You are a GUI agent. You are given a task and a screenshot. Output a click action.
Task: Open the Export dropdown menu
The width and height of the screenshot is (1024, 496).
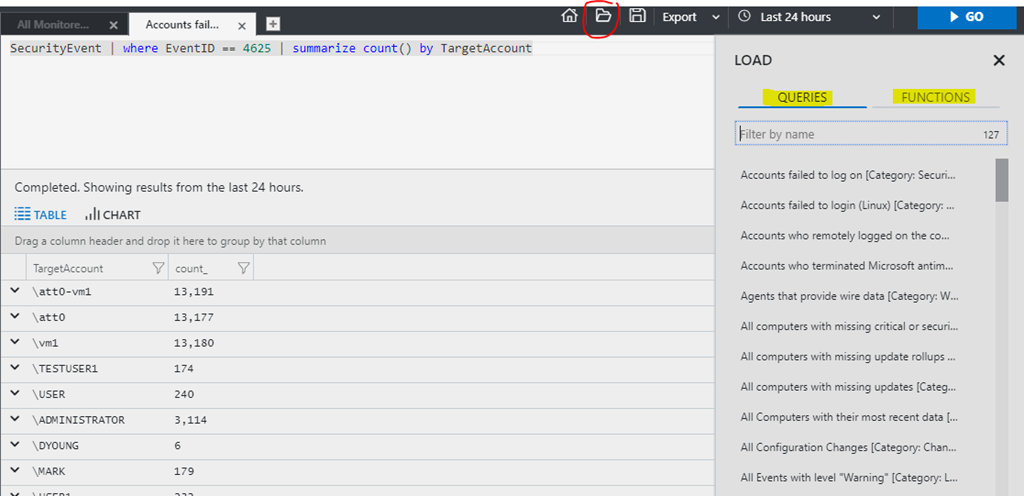click(690, 17)
